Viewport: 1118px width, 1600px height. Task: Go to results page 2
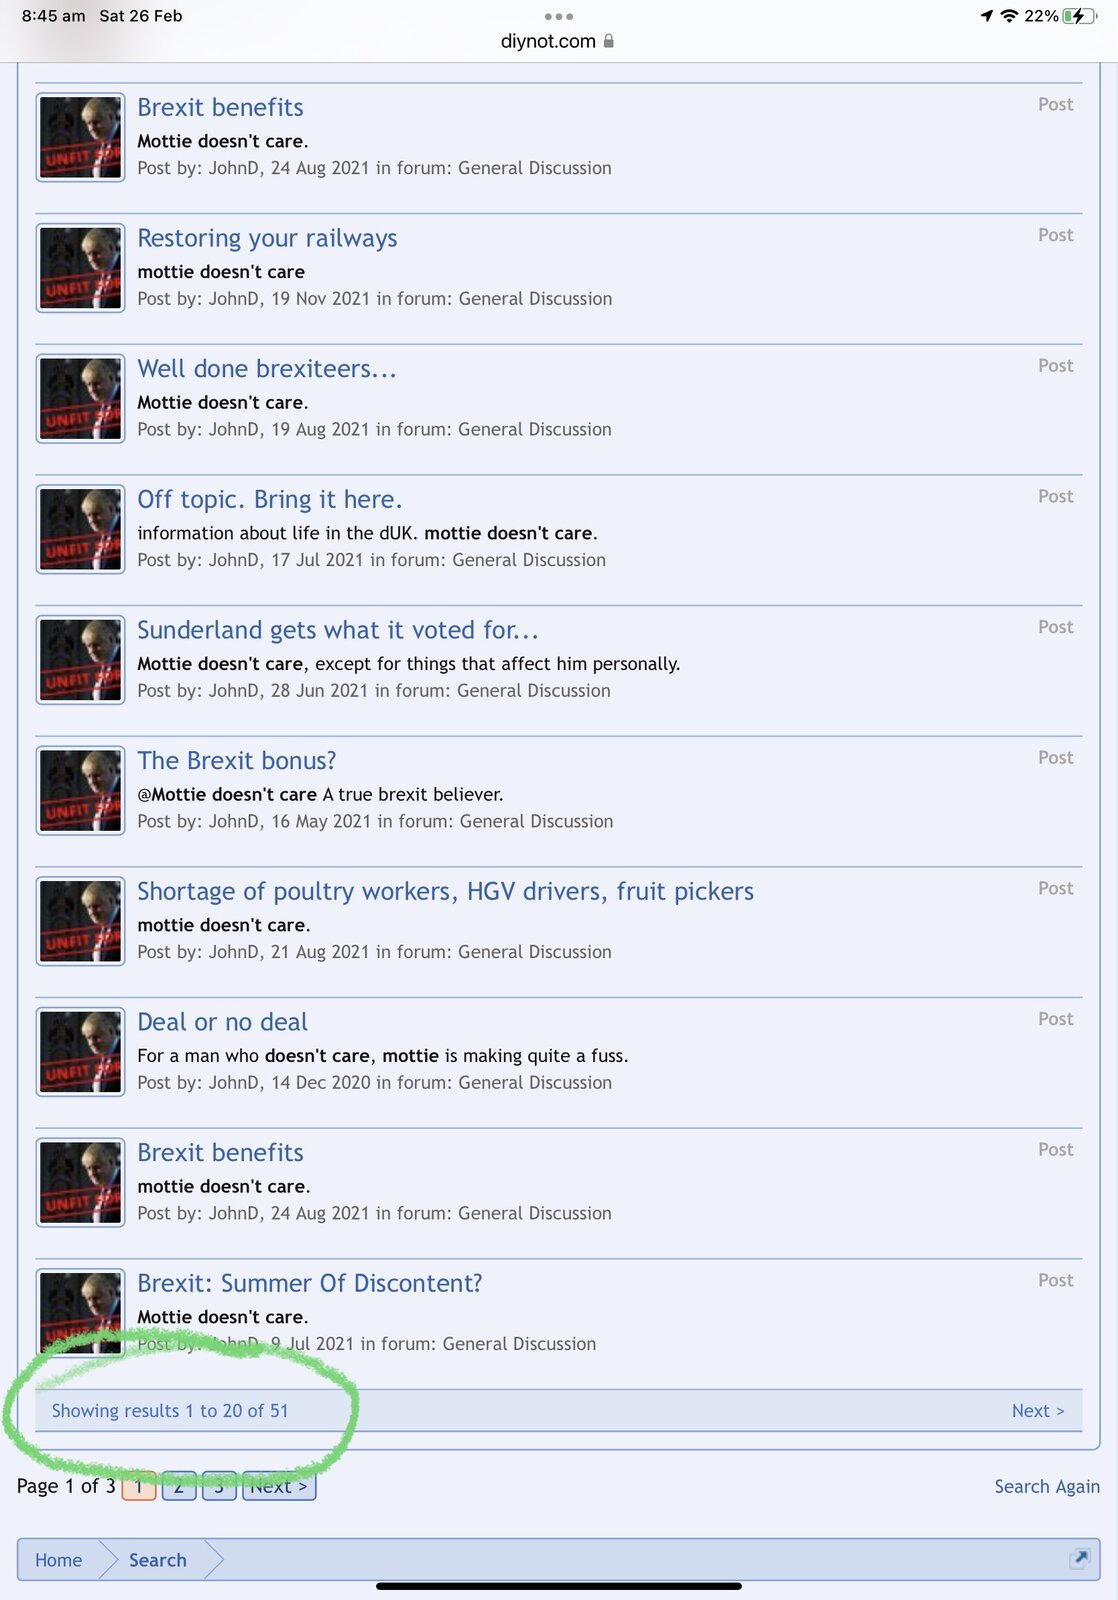click(179, 1486)
